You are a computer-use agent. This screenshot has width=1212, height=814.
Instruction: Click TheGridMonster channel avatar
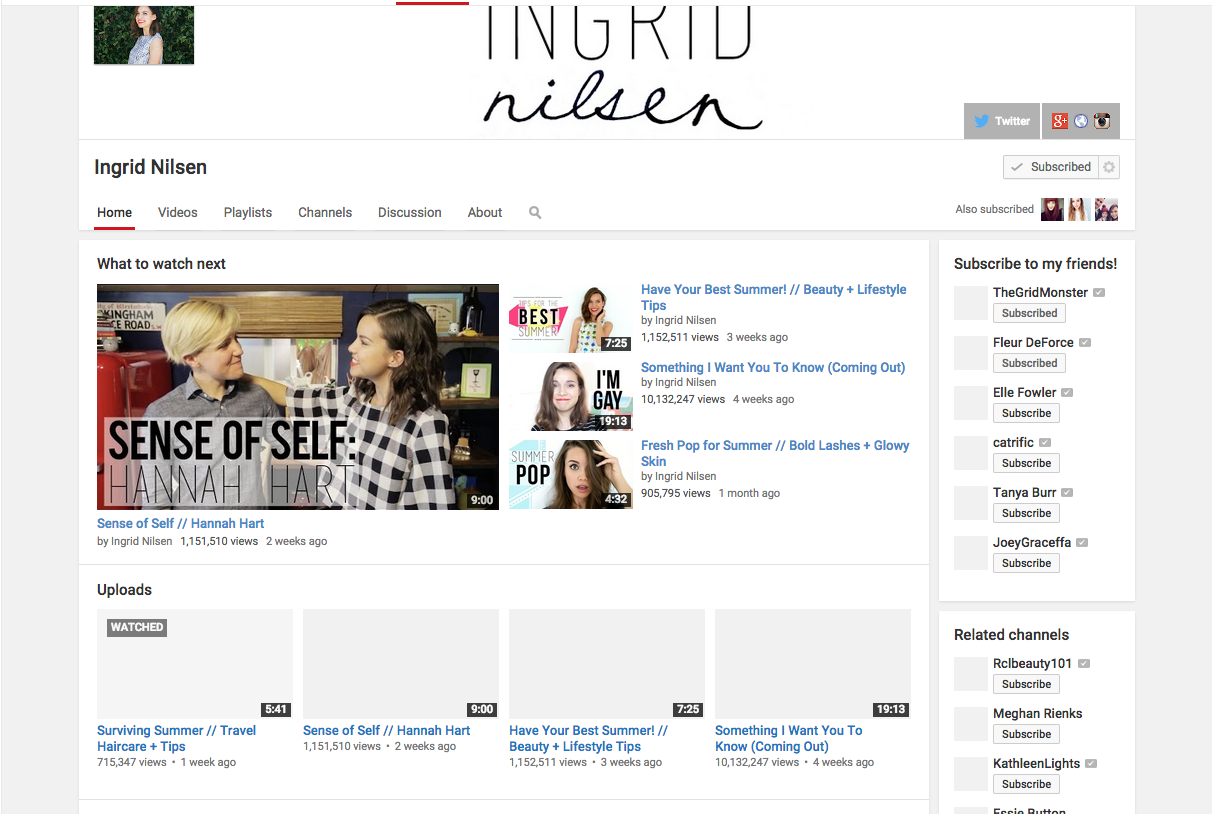click(971, 303)
